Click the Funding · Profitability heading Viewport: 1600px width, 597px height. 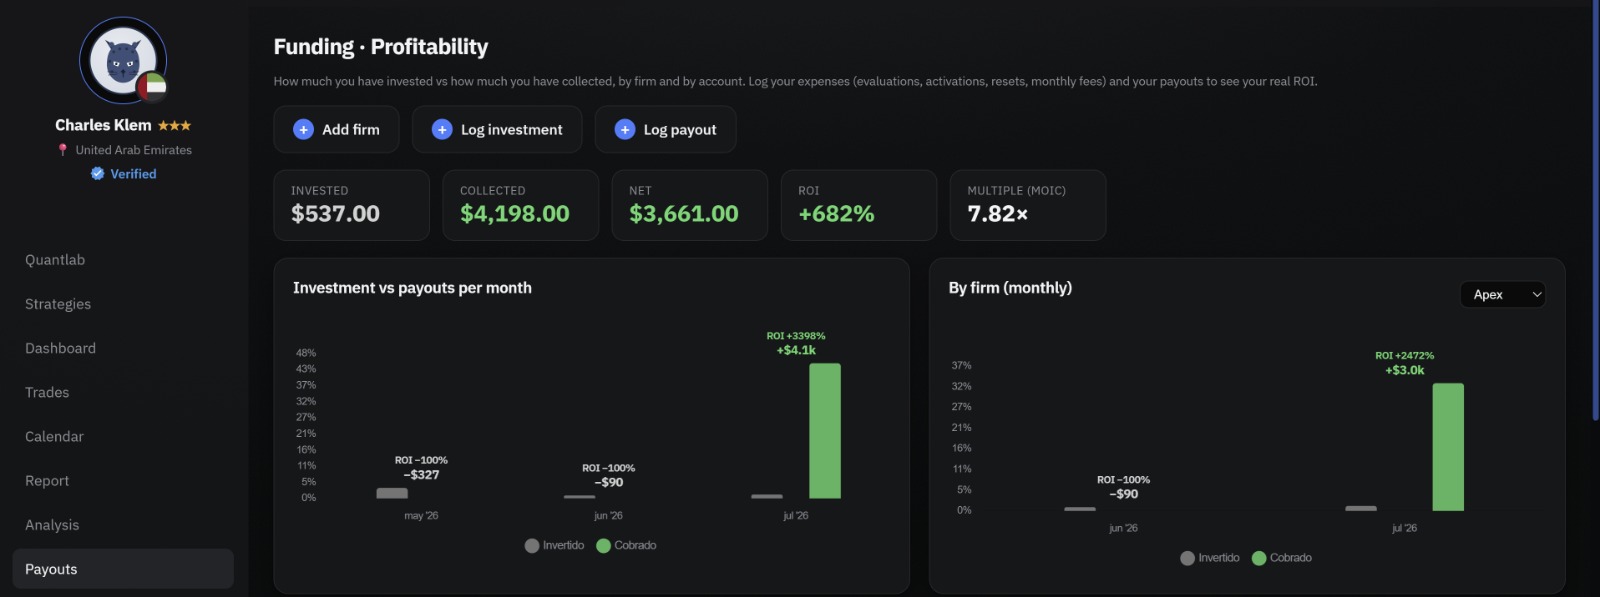click(x=381, y=47)
